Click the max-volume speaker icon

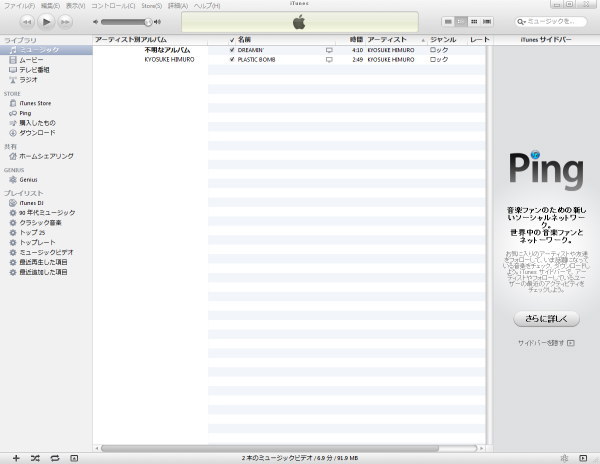point(157,22)
